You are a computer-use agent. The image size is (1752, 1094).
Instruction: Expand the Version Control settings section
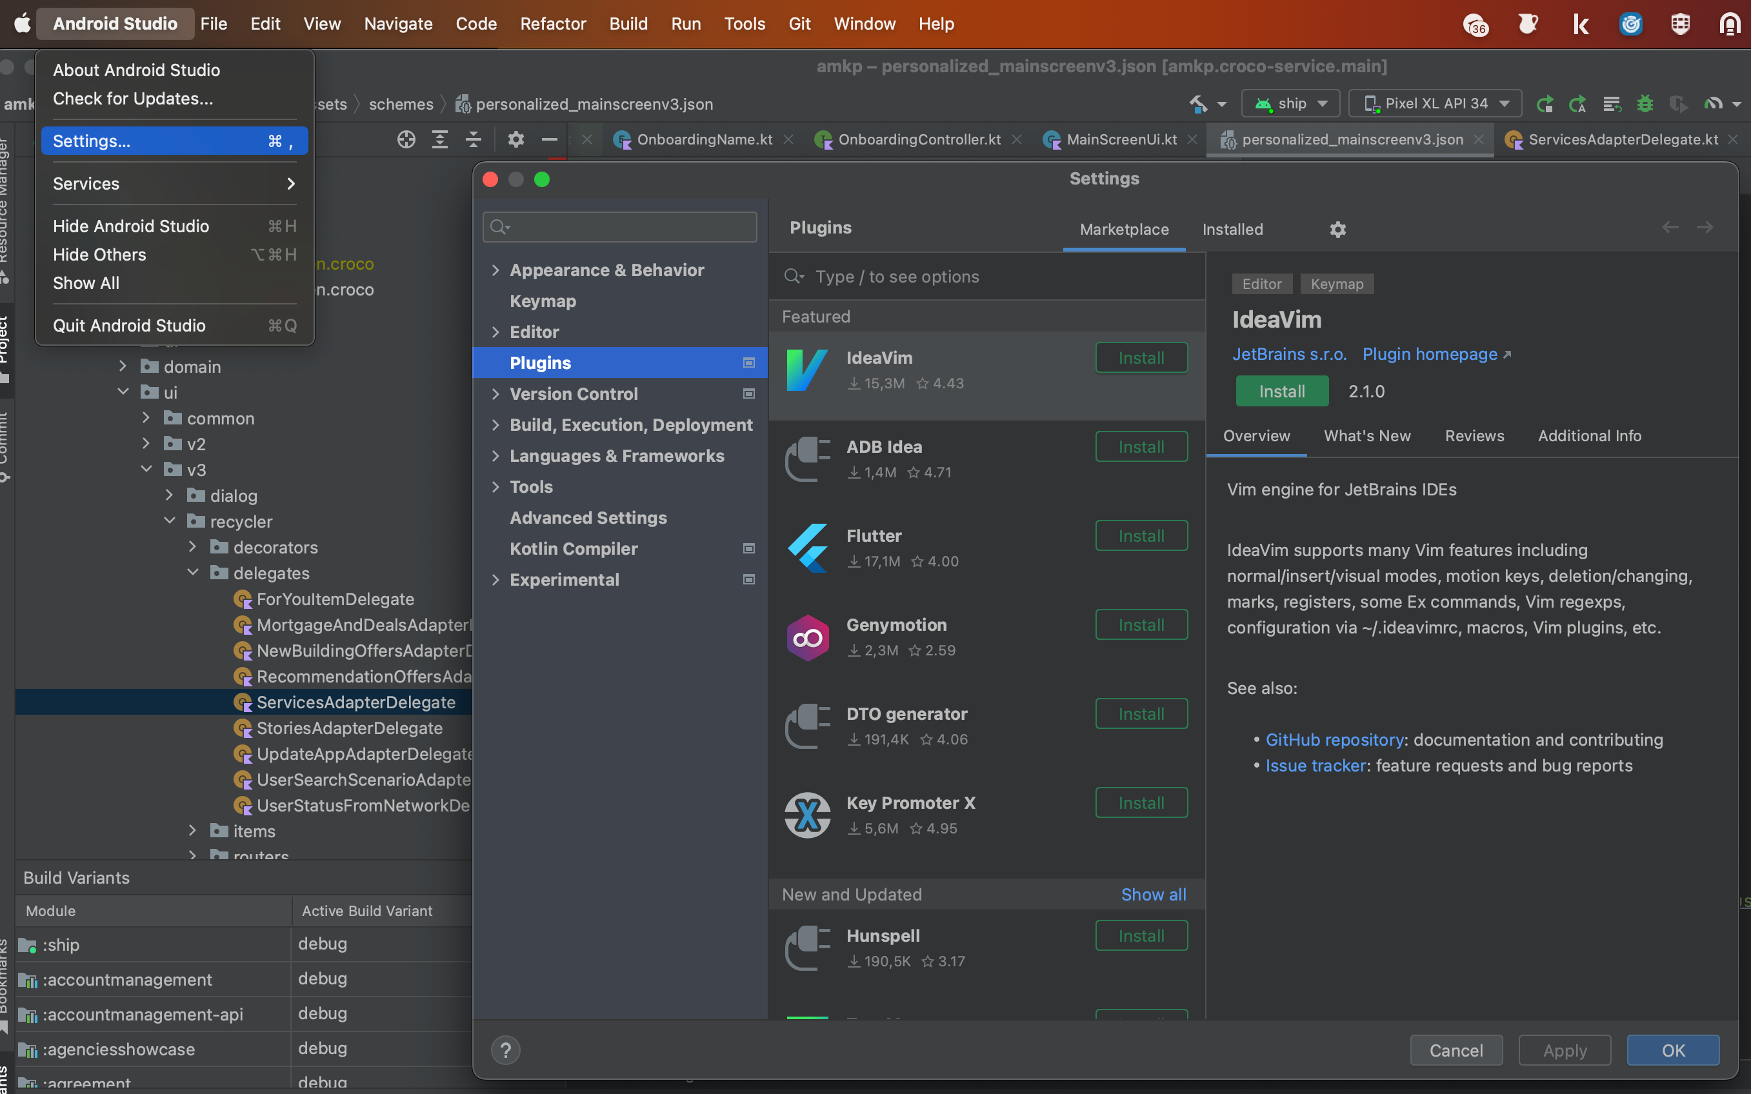(495, 394)
